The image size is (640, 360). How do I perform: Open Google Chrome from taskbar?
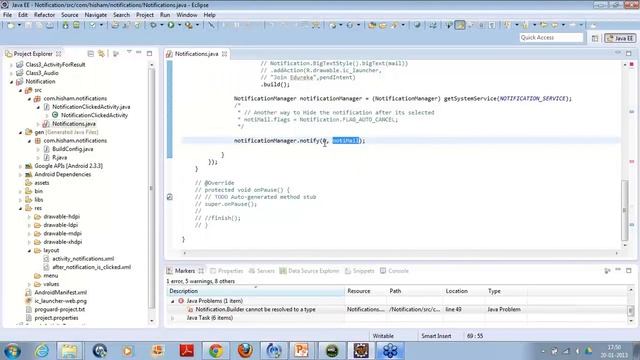tap(216, 351)
